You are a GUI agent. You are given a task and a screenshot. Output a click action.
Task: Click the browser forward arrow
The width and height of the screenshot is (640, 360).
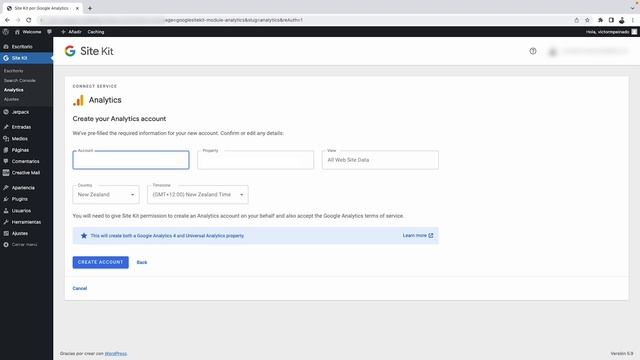coord(18,20)
